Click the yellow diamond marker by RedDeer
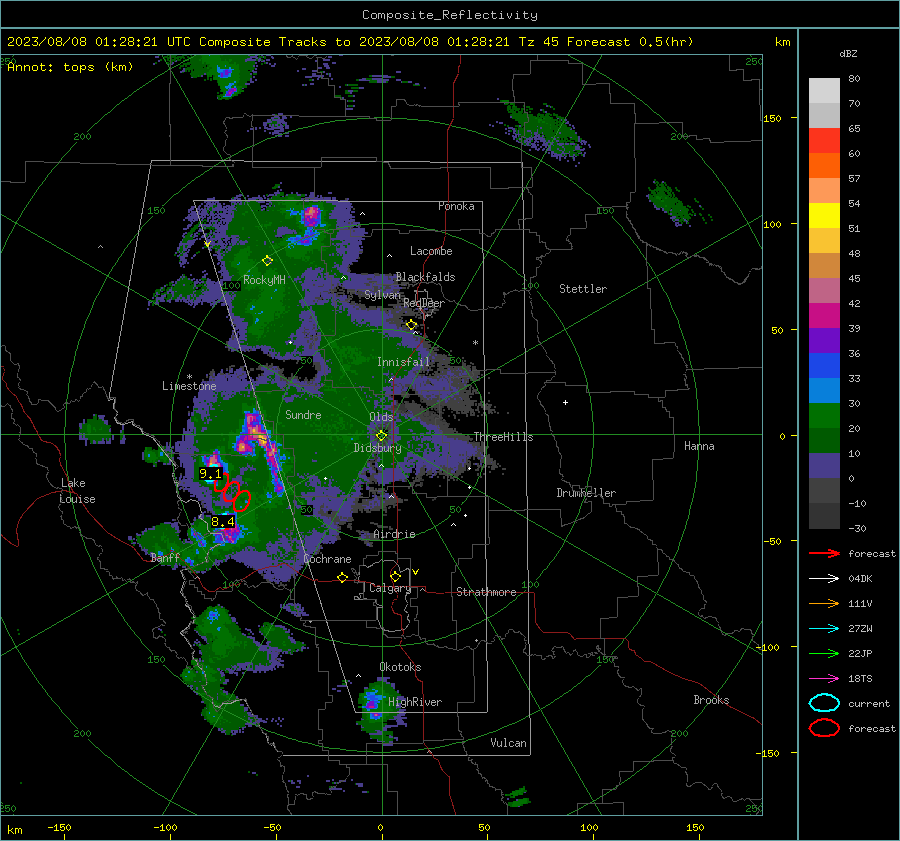The height and width of the screenshot is (841, 900). [411, 325]
